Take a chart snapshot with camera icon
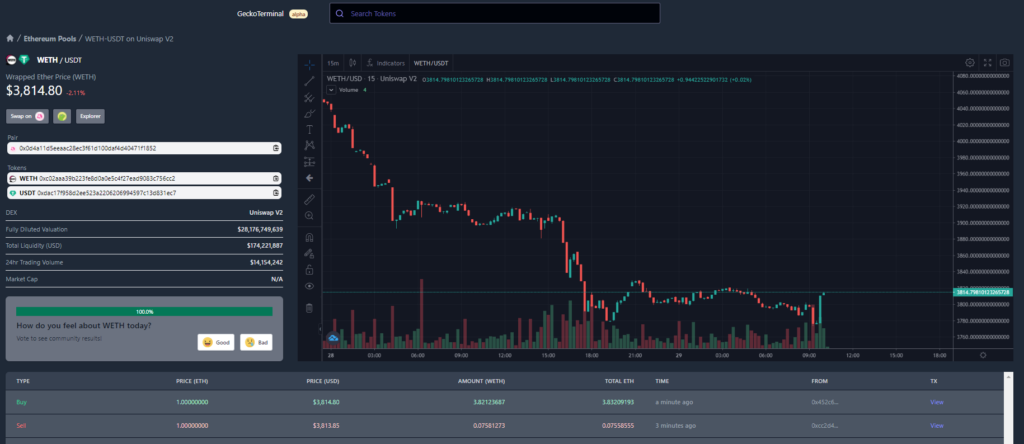Viewport: 1024px width, 444px height. [1005, 63]
